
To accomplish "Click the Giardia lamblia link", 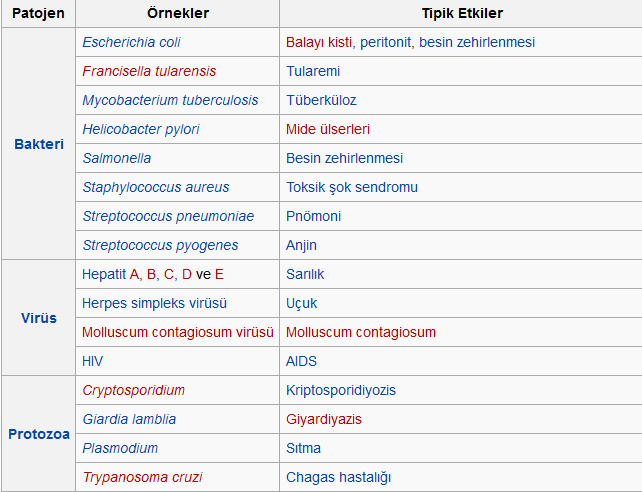I will [129, 419].
